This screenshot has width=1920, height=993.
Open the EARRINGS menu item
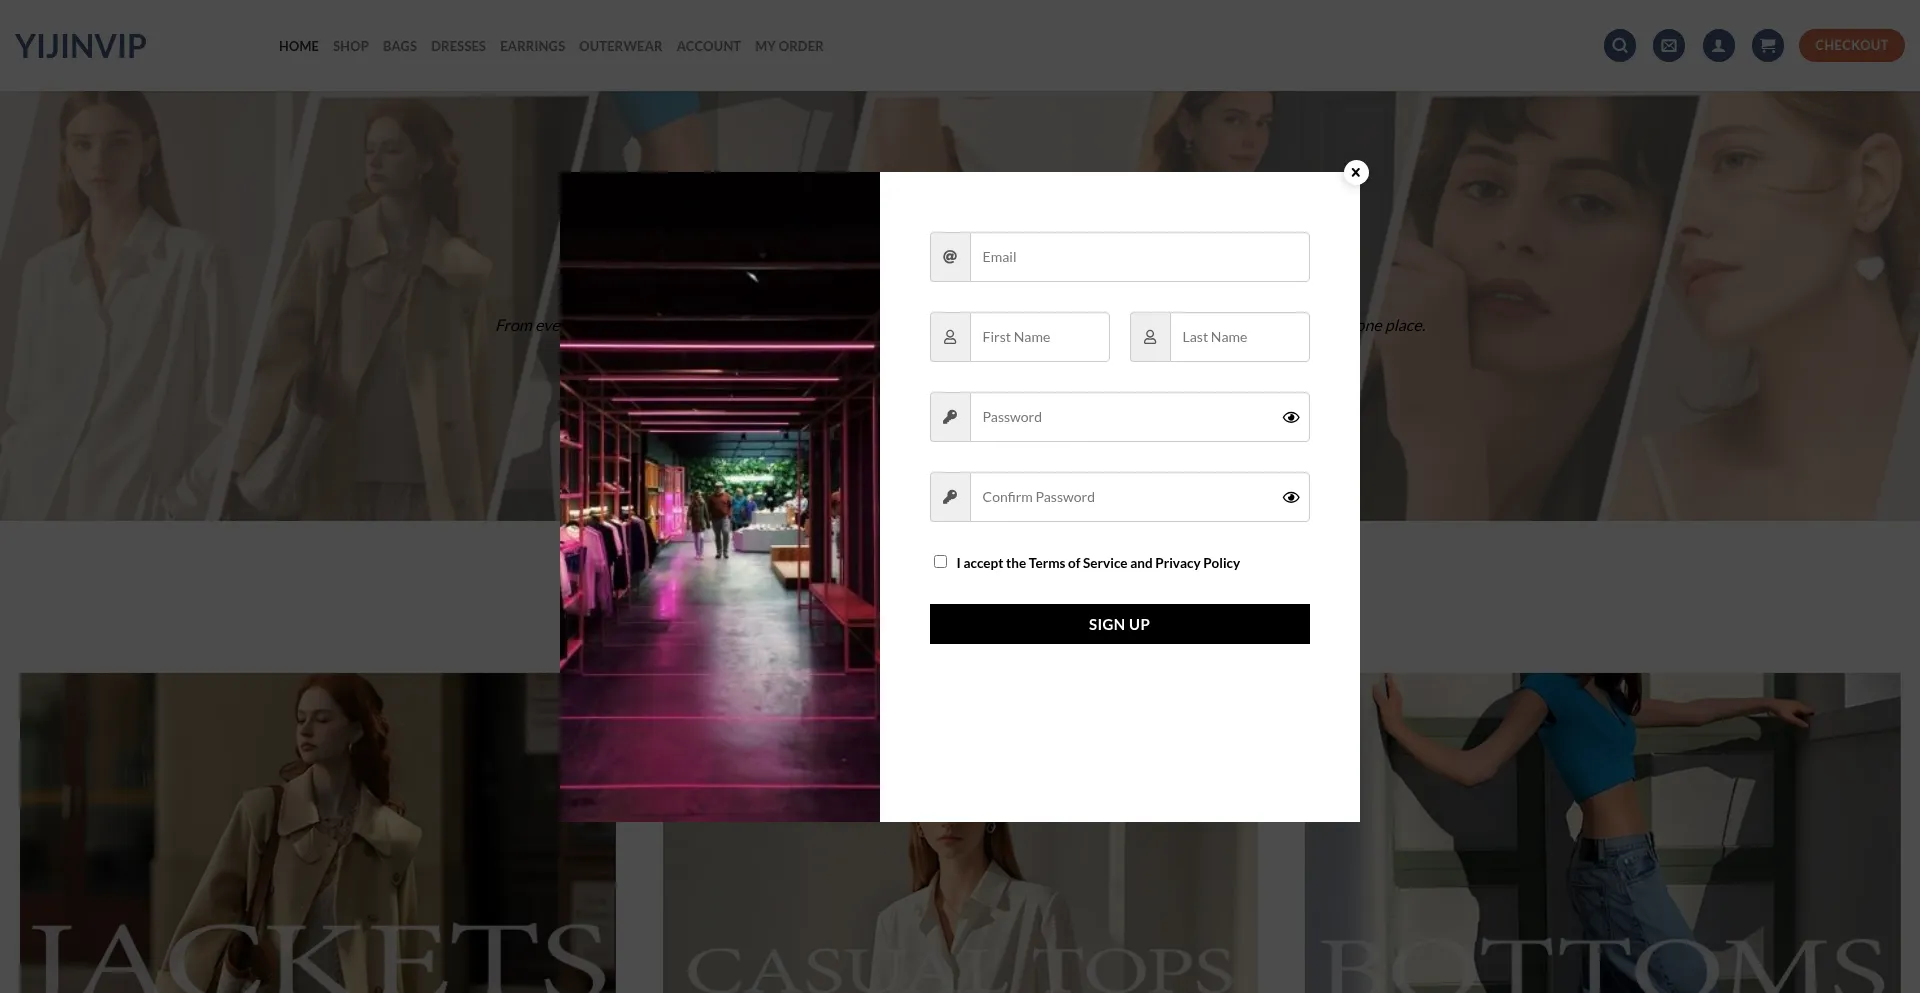tap(532, 46)
